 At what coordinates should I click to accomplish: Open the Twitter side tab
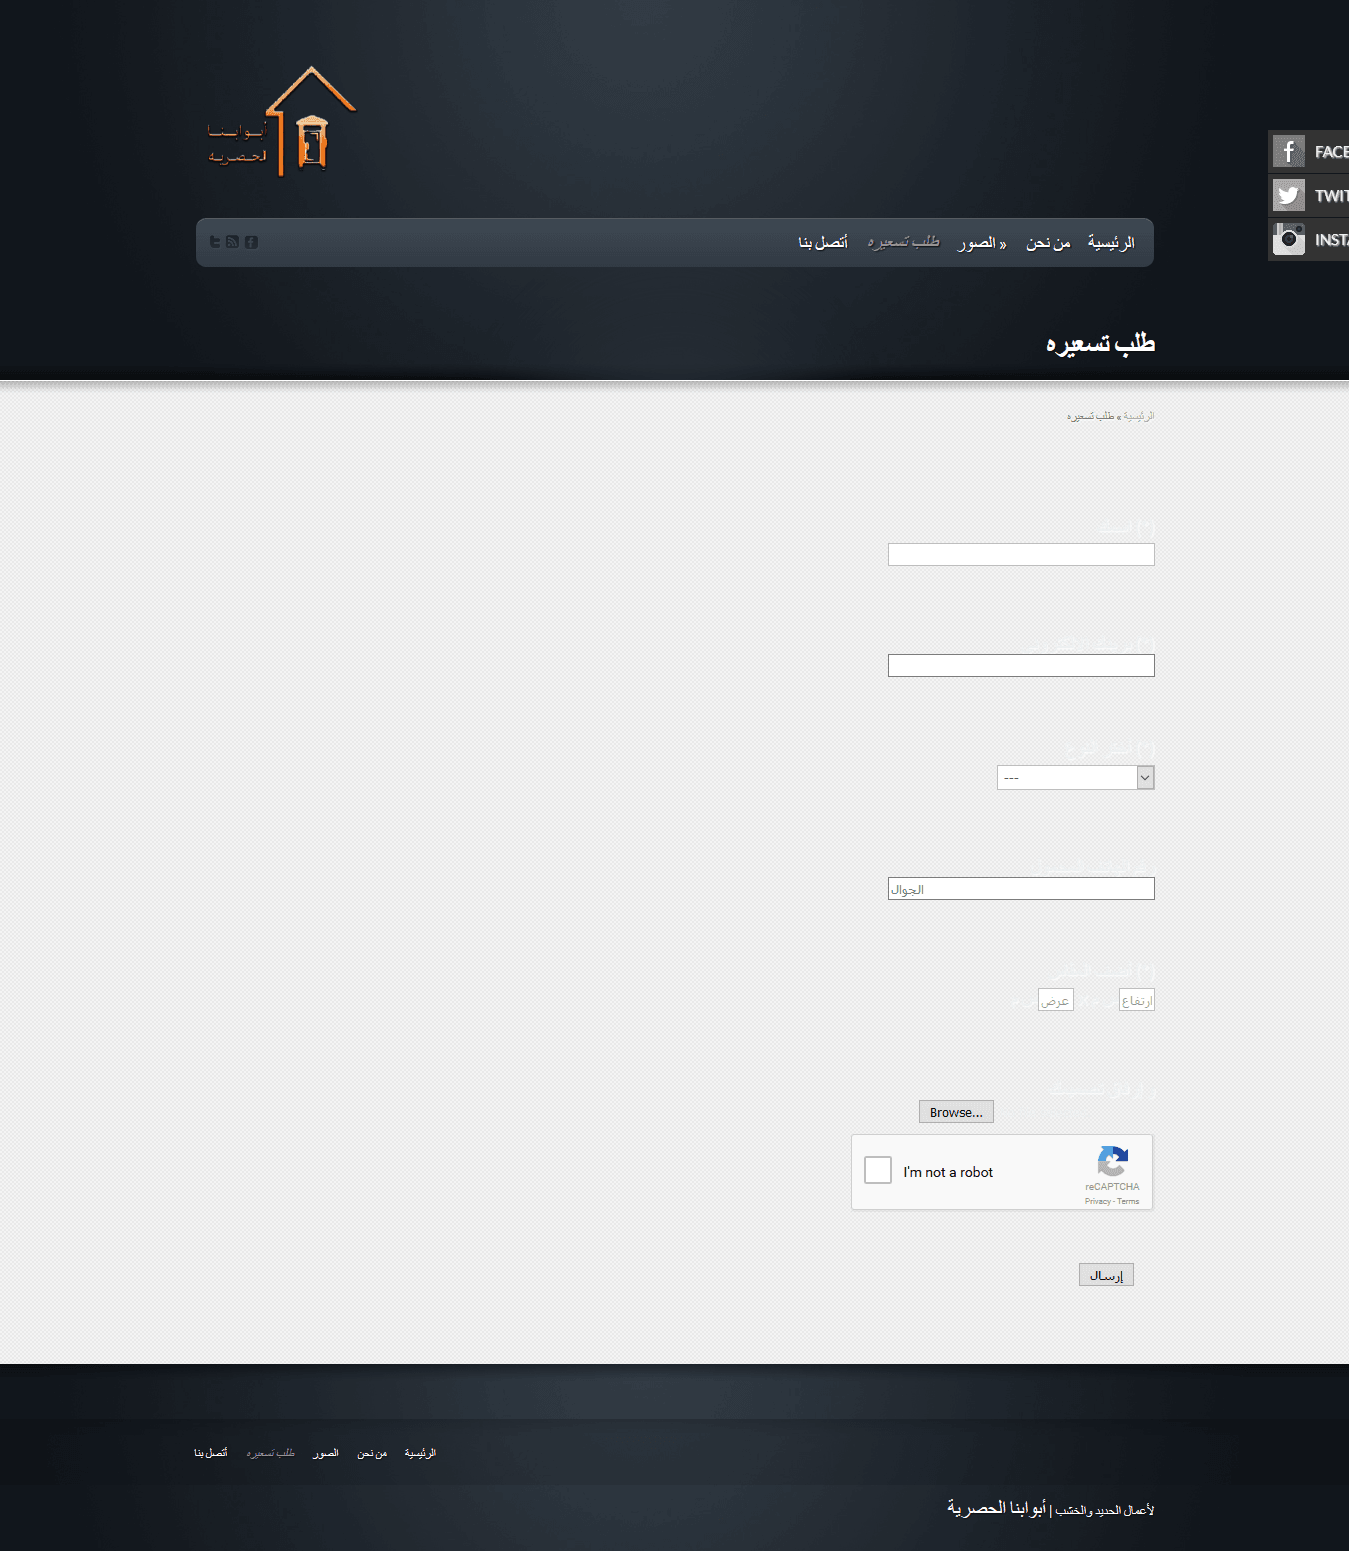[x=1309, y=196]
